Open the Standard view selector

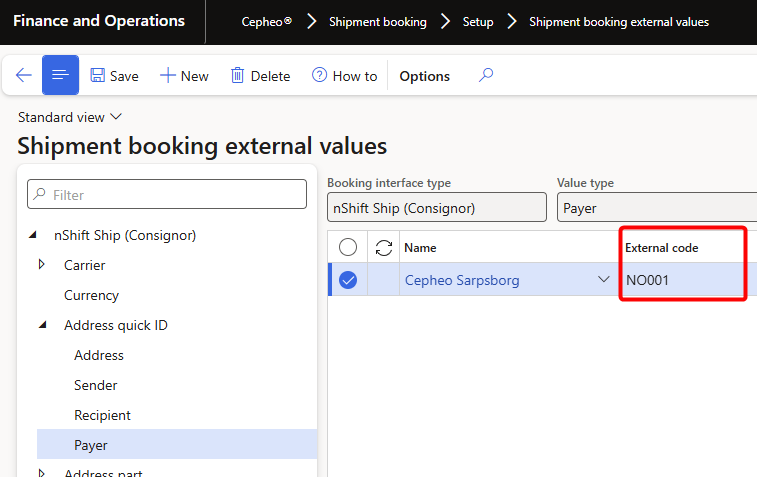70,117
